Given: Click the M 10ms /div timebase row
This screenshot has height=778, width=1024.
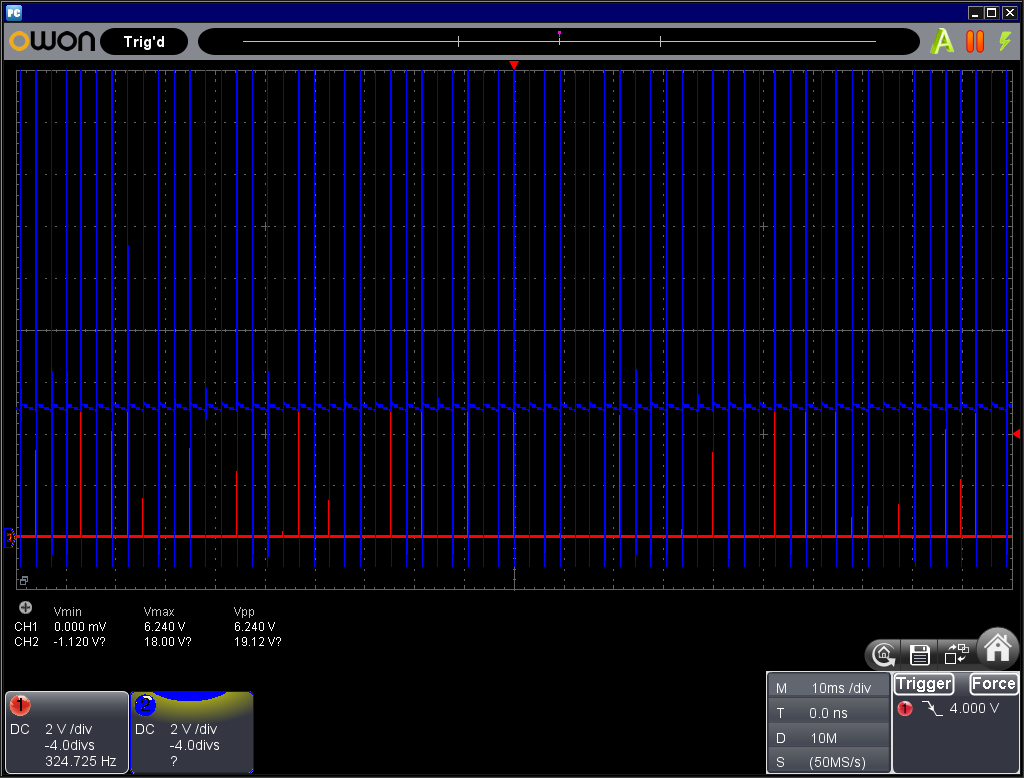Looking at the screenshot, I should (x=829, y=688).
